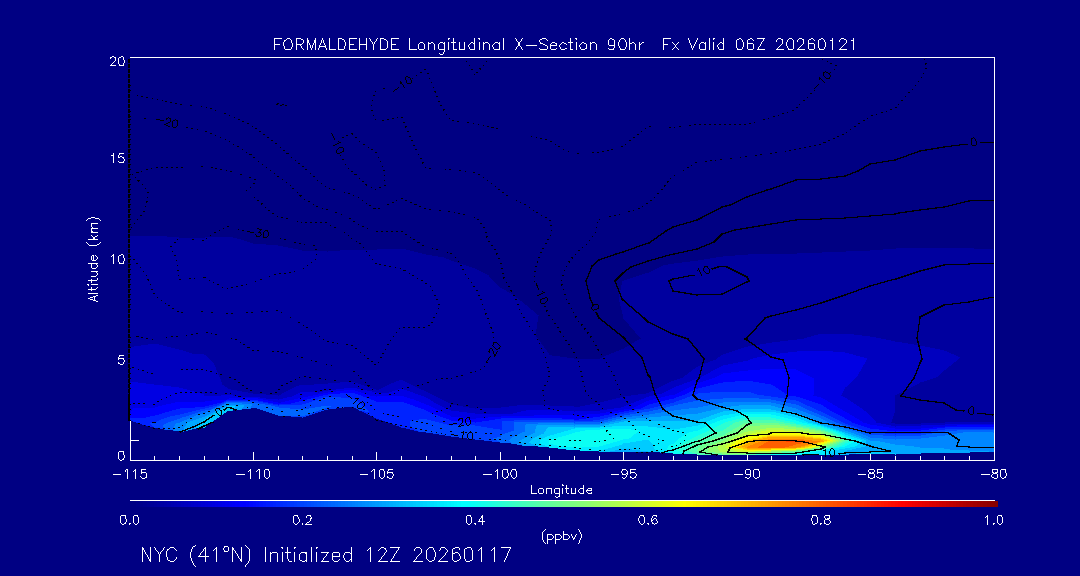Click the chart title 'FORMALDEHYDE Longitudinal X-Section 90hr'
Viewport: 1080px width, 576px height.
pyautogui.click(x=458, y=45)
